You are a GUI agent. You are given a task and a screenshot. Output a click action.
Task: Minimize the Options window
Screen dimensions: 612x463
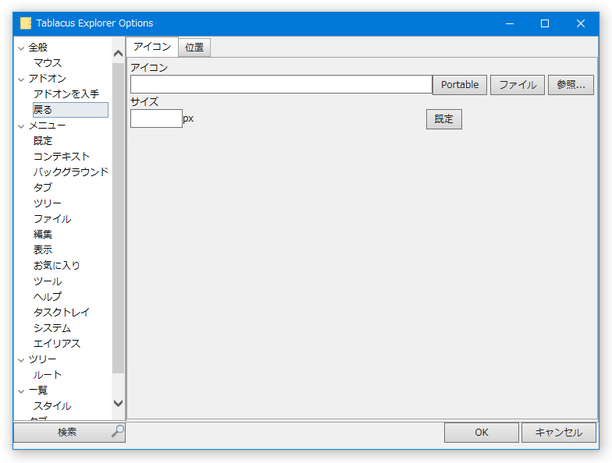click(509, 23)
